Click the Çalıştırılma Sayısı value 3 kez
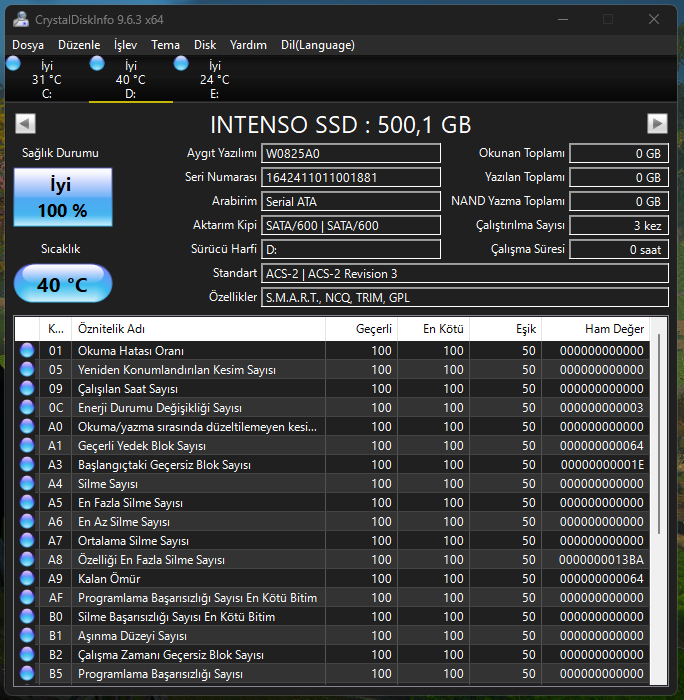Screen dimensions: 684x700 (619, 225)
